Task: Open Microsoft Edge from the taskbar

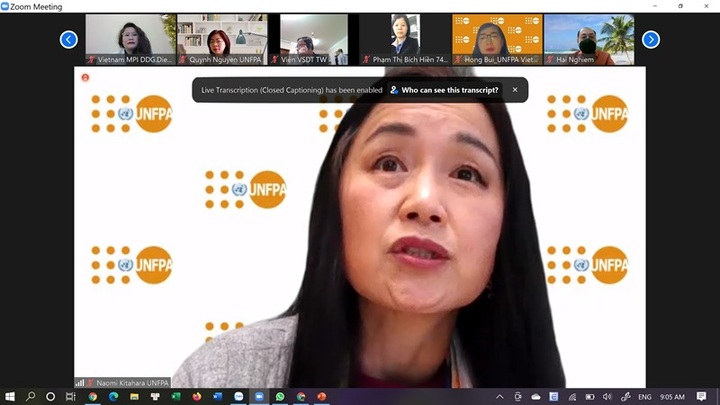Action: (113, 396)
